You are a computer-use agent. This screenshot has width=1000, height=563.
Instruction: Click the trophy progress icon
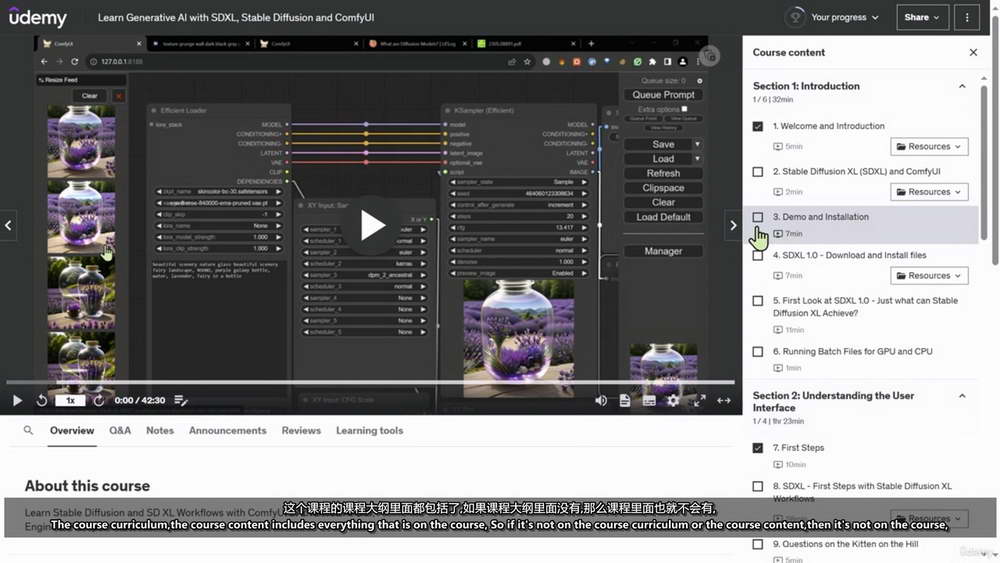pos(795,17)
